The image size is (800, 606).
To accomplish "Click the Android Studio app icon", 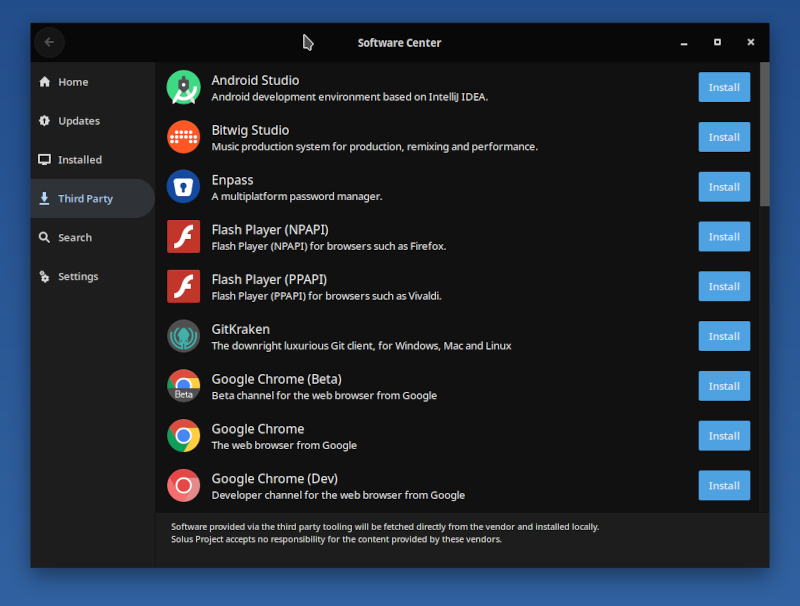I will [x=183, y=88].
